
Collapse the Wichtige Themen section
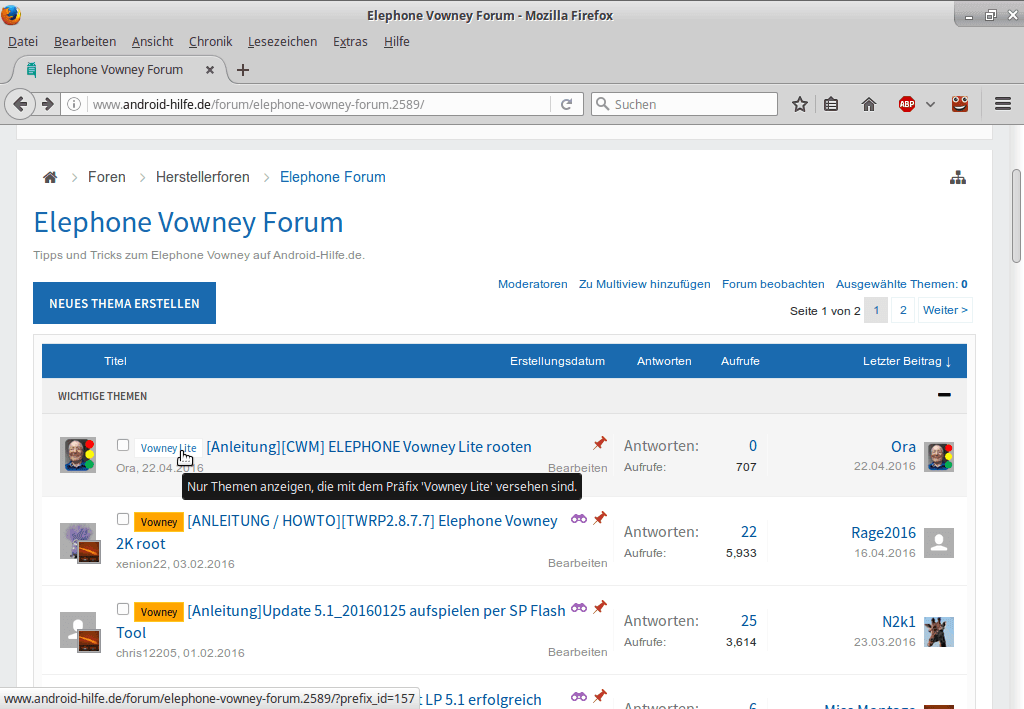click(944, 395)
